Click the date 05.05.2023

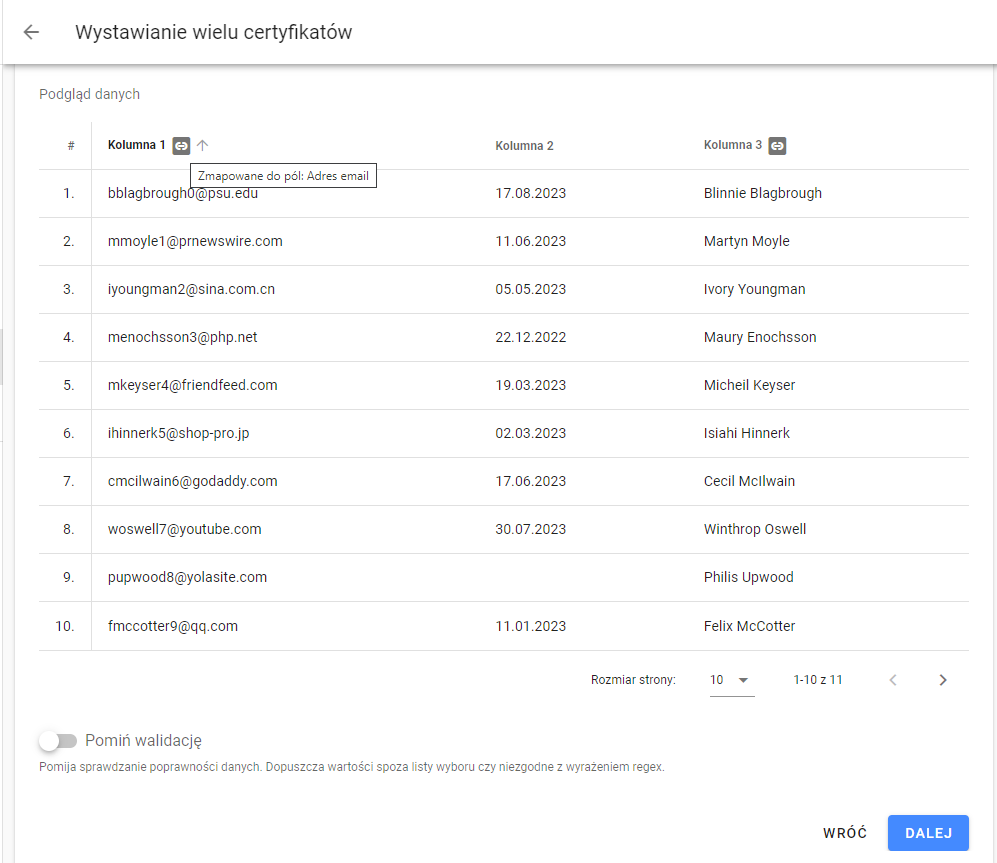[x=530, y=289]
